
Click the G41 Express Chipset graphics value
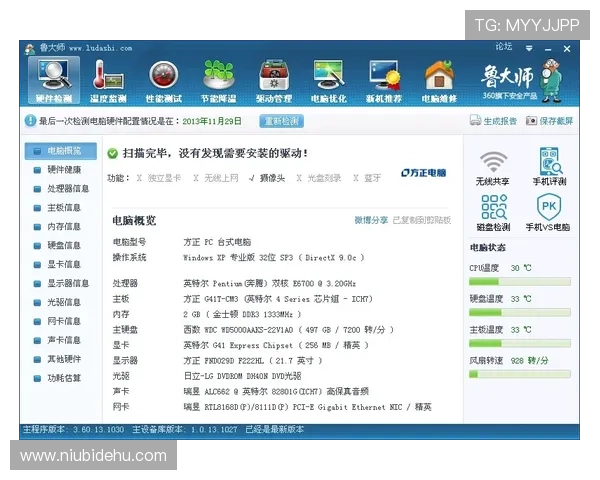coord(276,345)
